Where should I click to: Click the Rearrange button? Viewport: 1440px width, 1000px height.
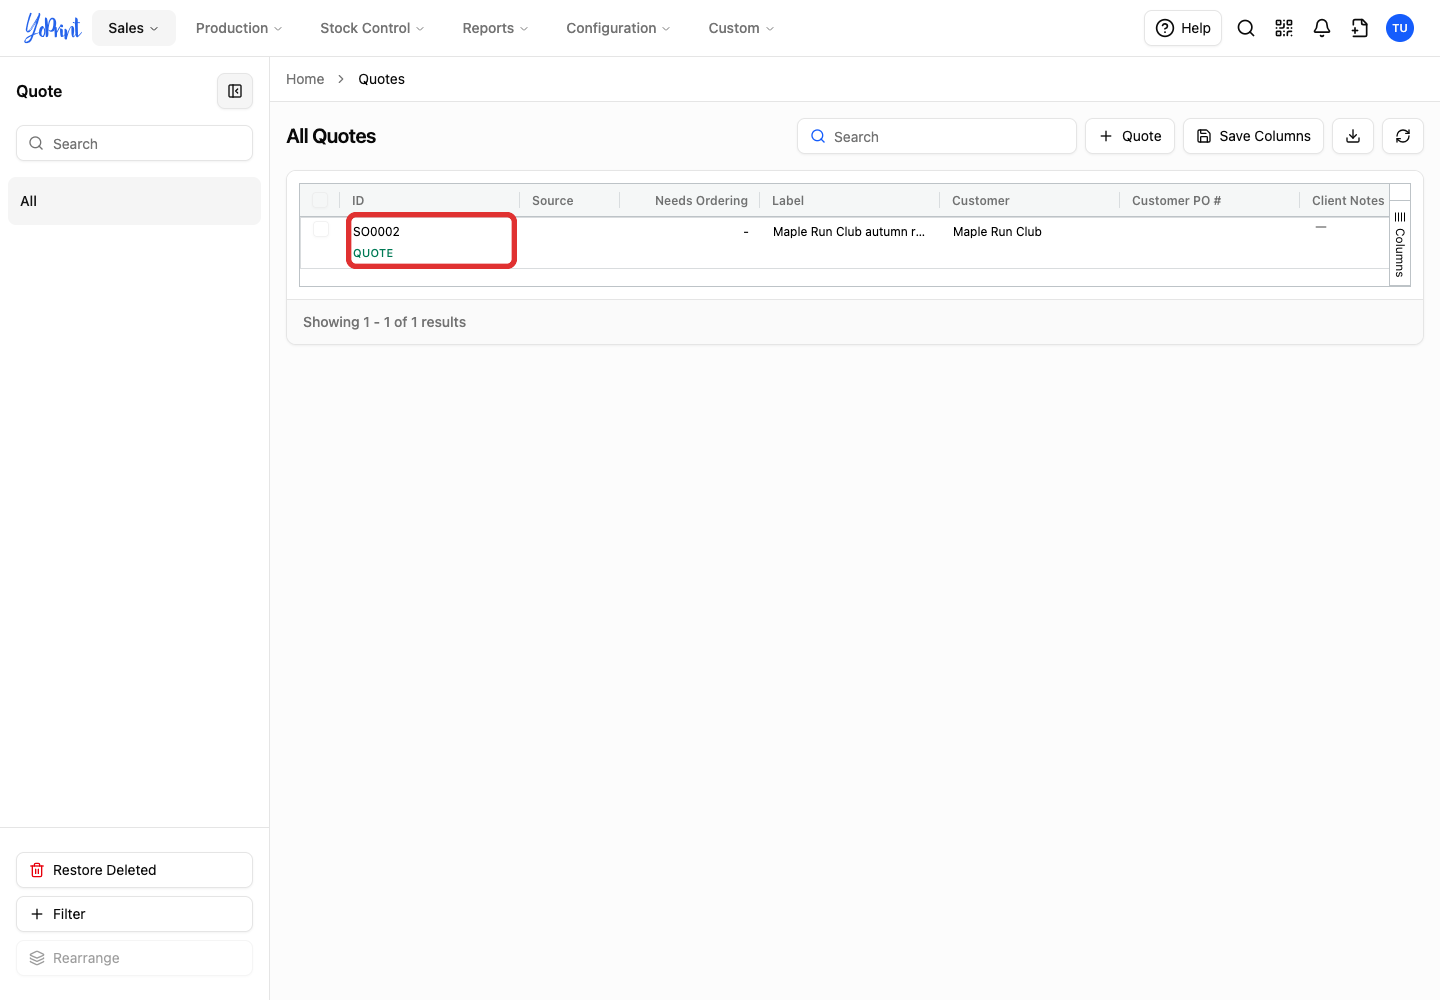click(134, 958)
